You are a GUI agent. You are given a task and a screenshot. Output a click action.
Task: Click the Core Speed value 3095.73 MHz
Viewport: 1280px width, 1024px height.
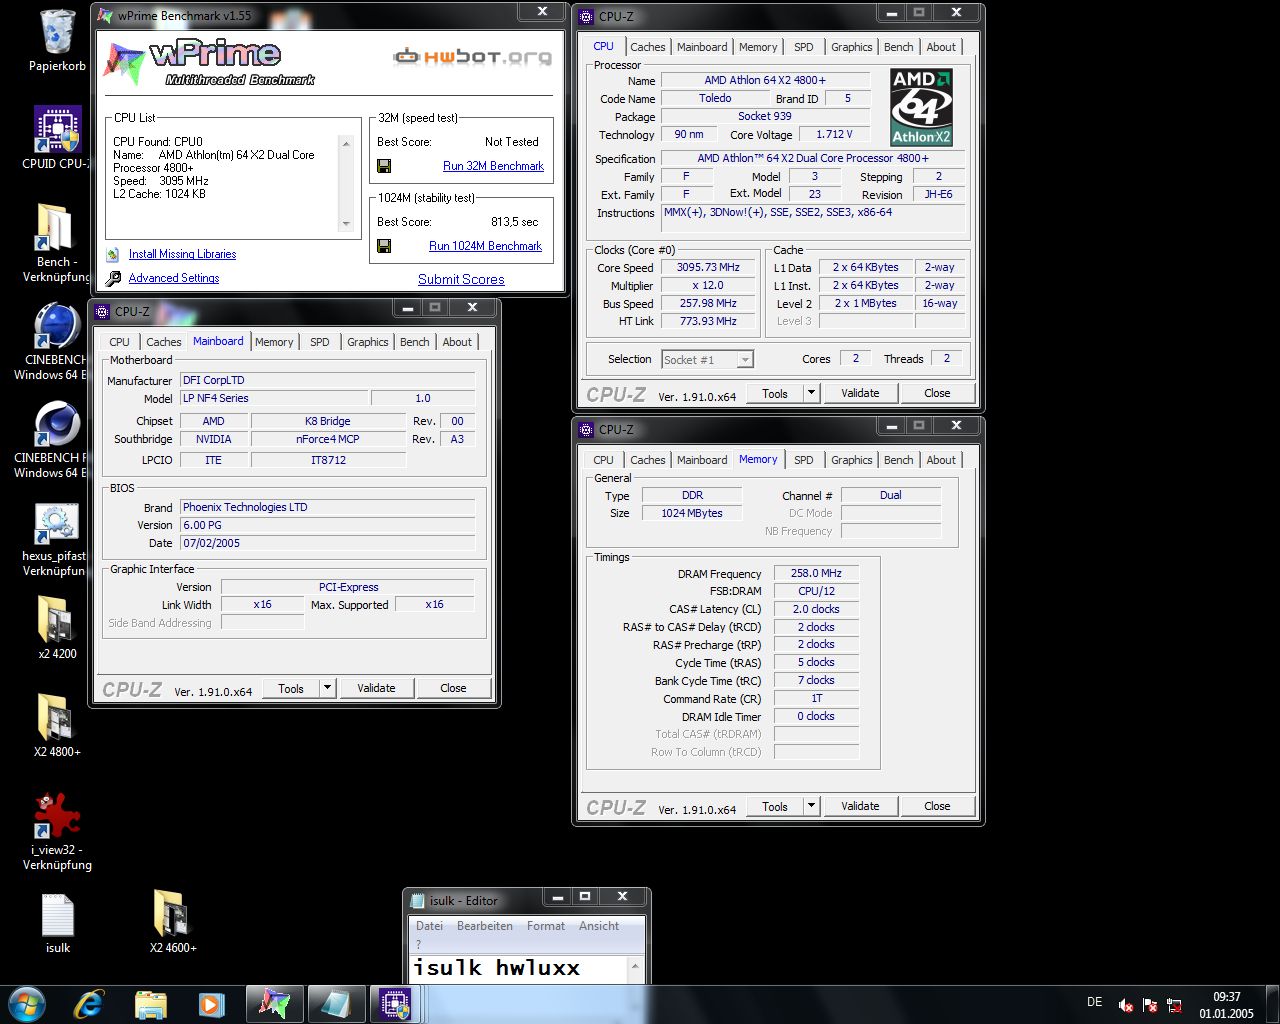click(x=708, y=268)
